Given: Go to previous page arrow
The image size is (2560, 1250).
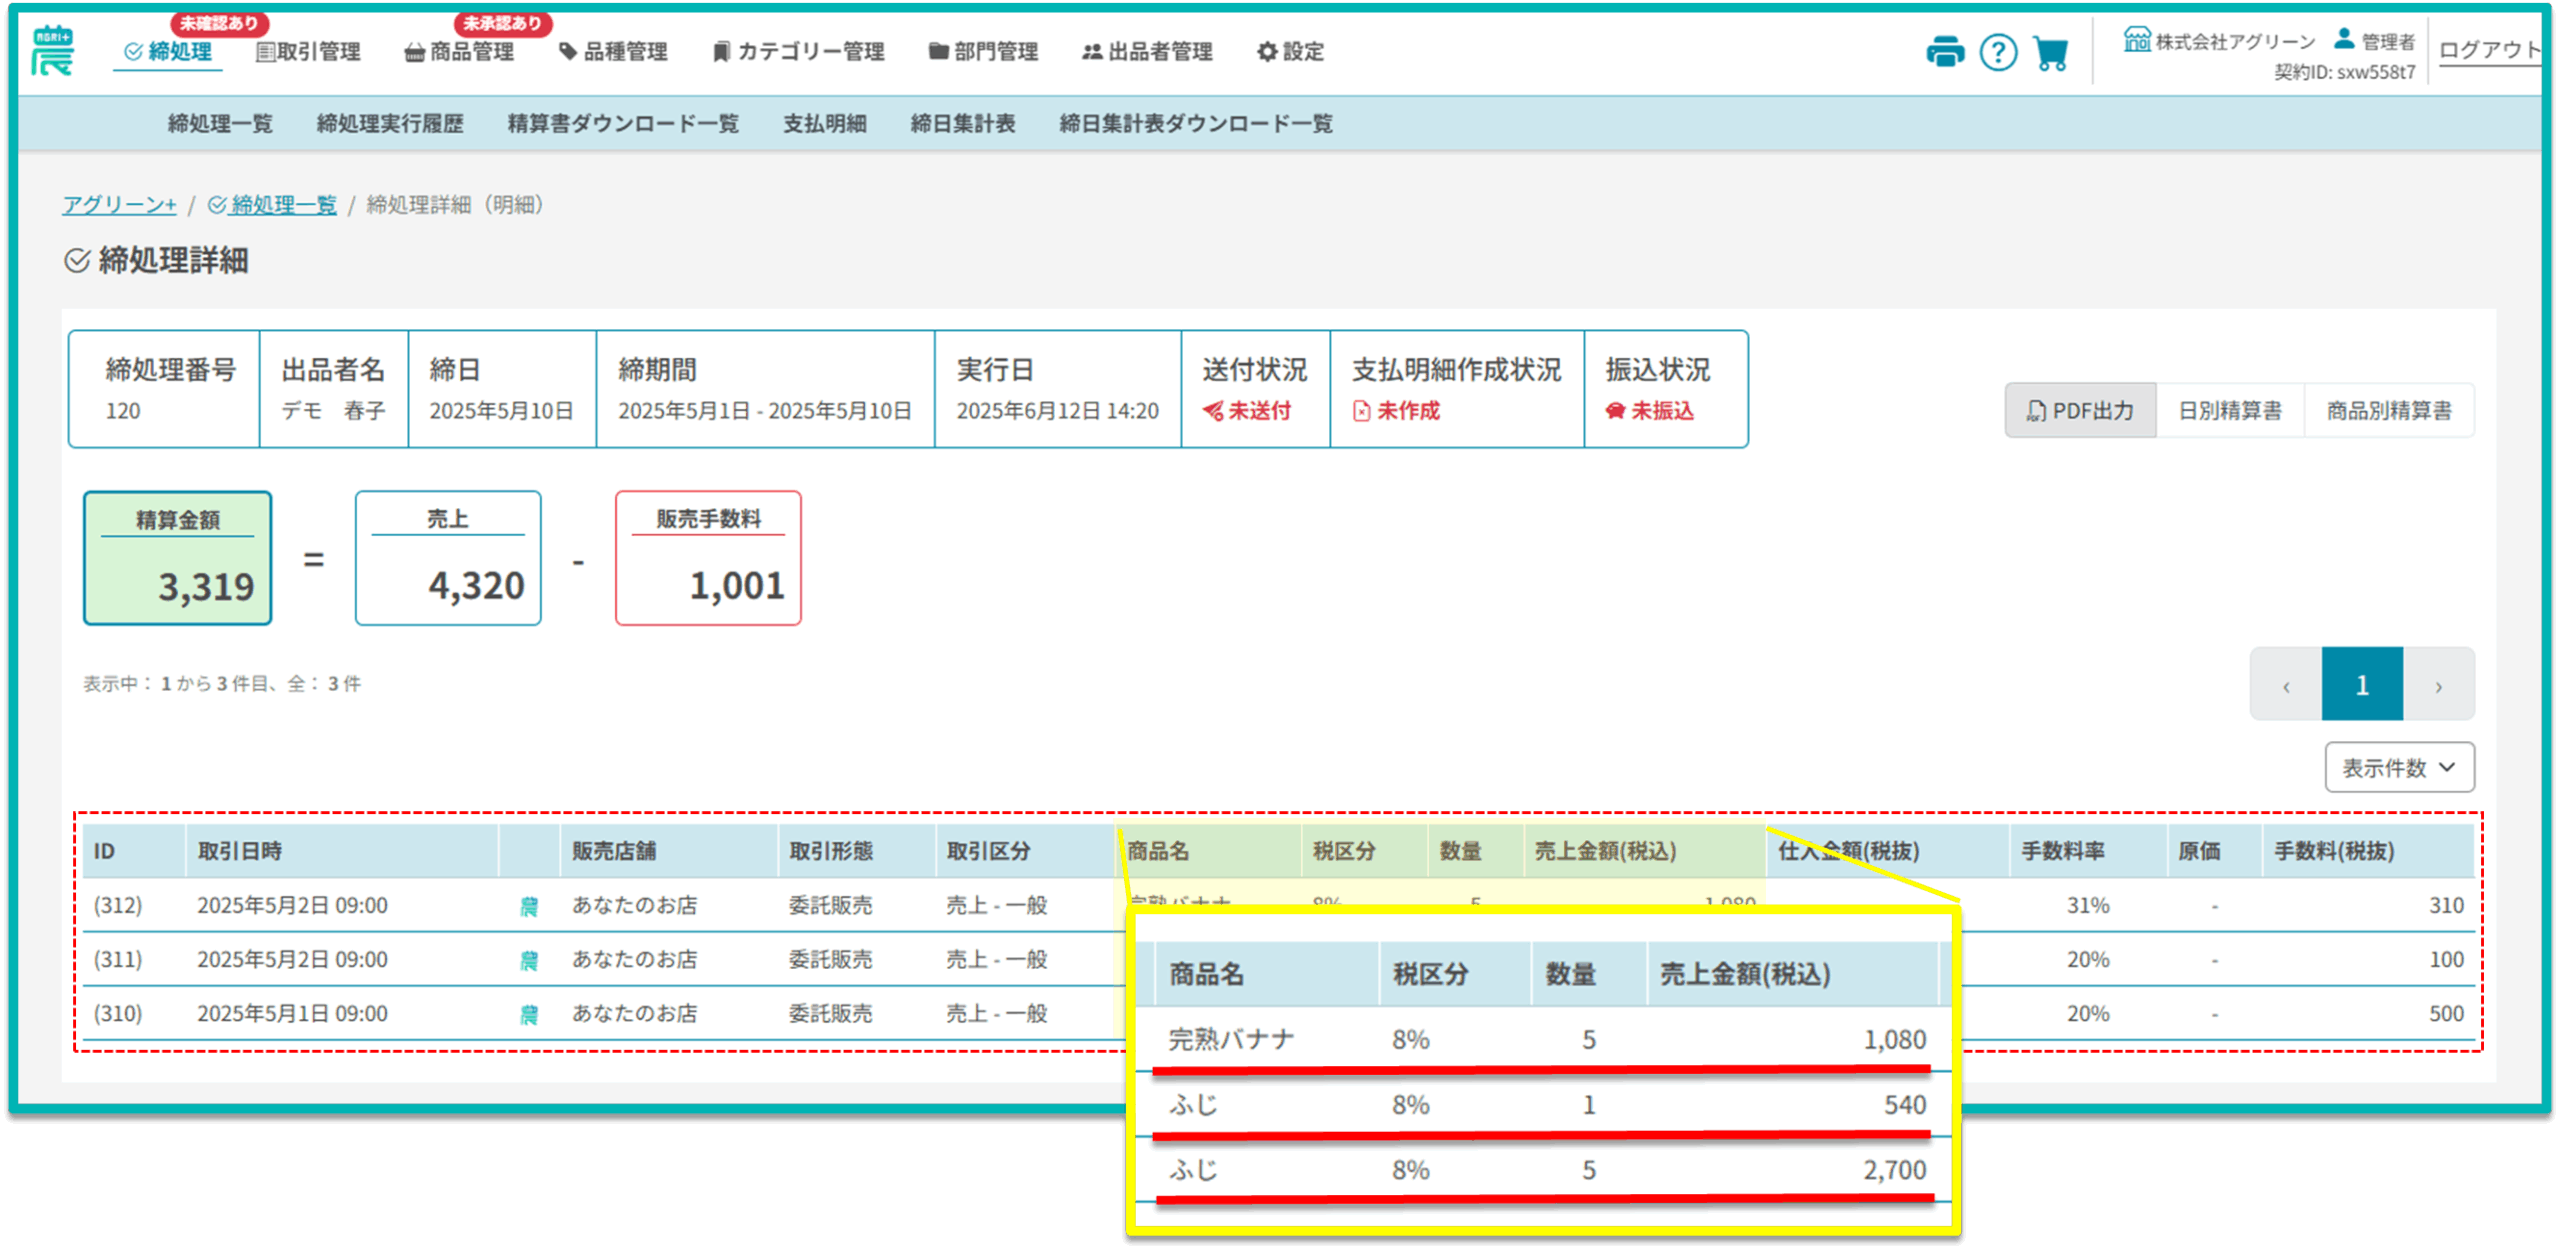Looking at the screenshot, I should pyautogui.click(x=2286, y=686).
